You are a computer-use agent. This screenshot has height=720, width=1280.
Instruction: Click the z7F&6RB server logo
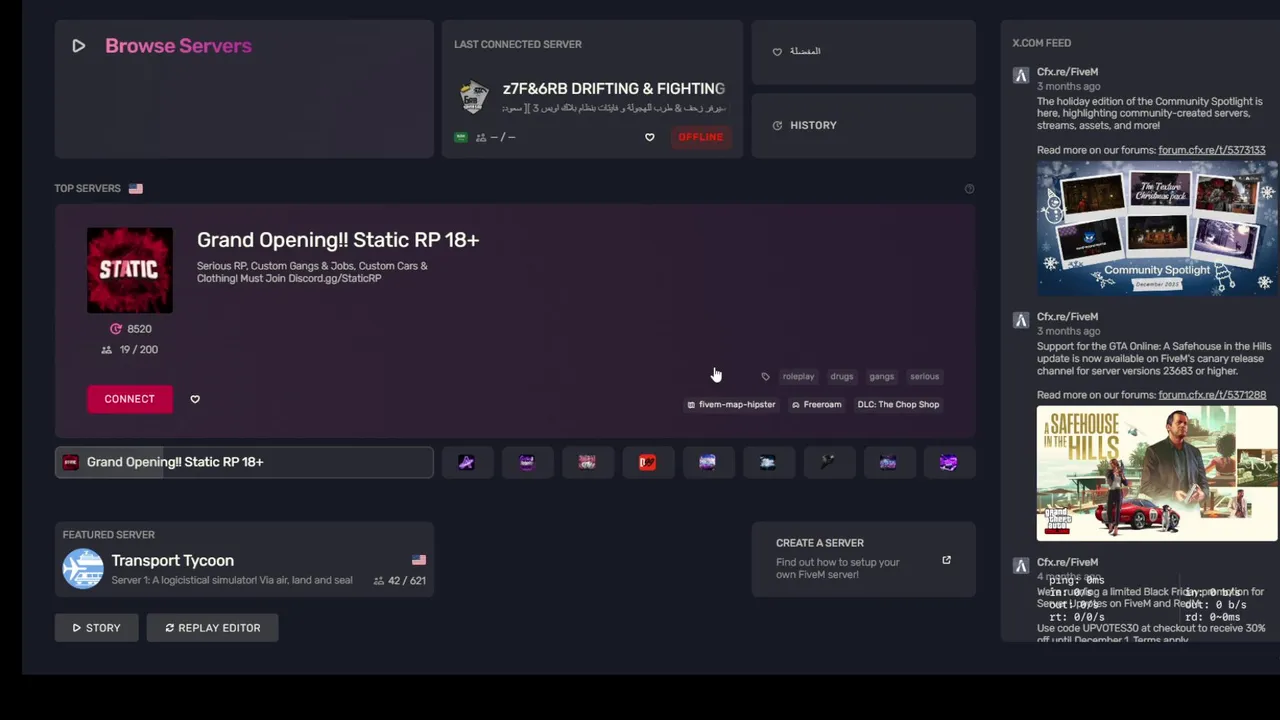pyautogui.click(x=474, y=97)
